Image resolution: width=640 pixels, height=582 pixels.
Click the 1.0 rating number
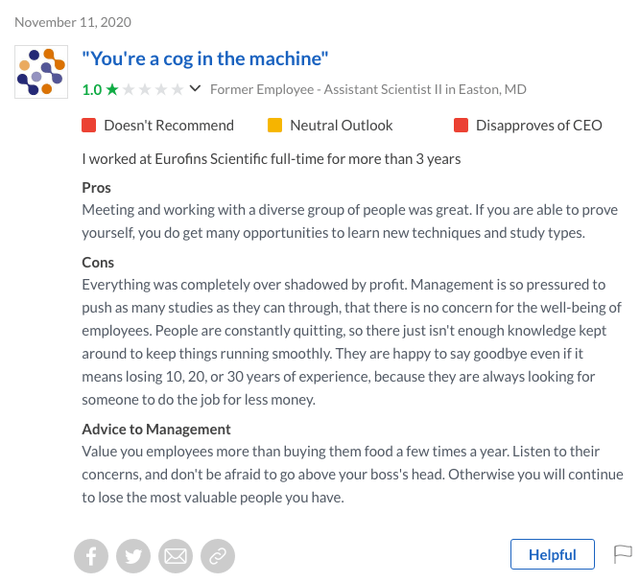click(x=91, y=90)
